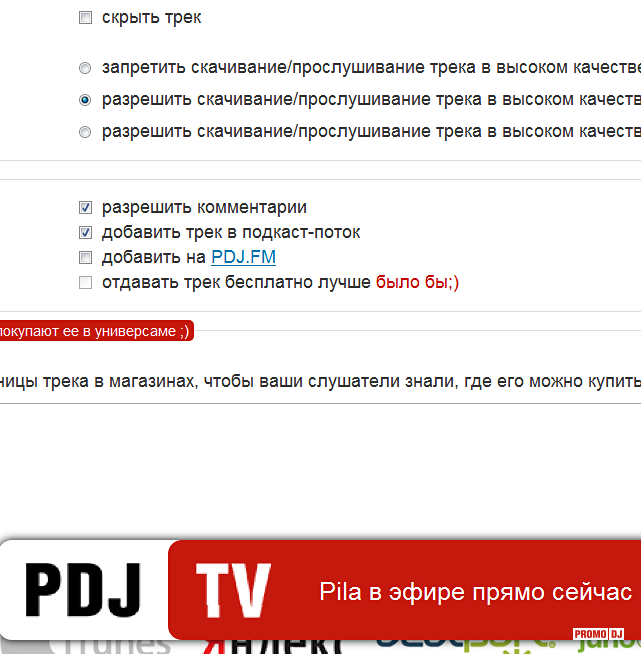This screenshot has width=641, height=654.
Task: Click the 'разрешить комментарии' label text
Action: [204, 208]
